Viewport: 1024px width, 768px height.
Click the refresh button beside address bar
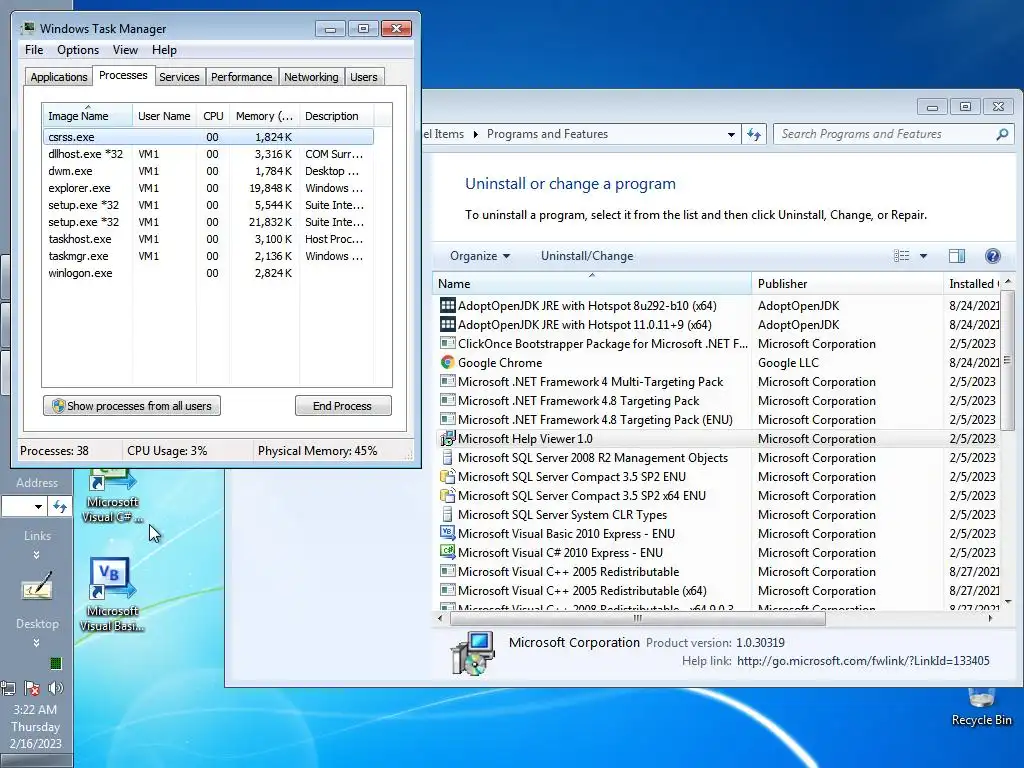click(x=754, y=134)
